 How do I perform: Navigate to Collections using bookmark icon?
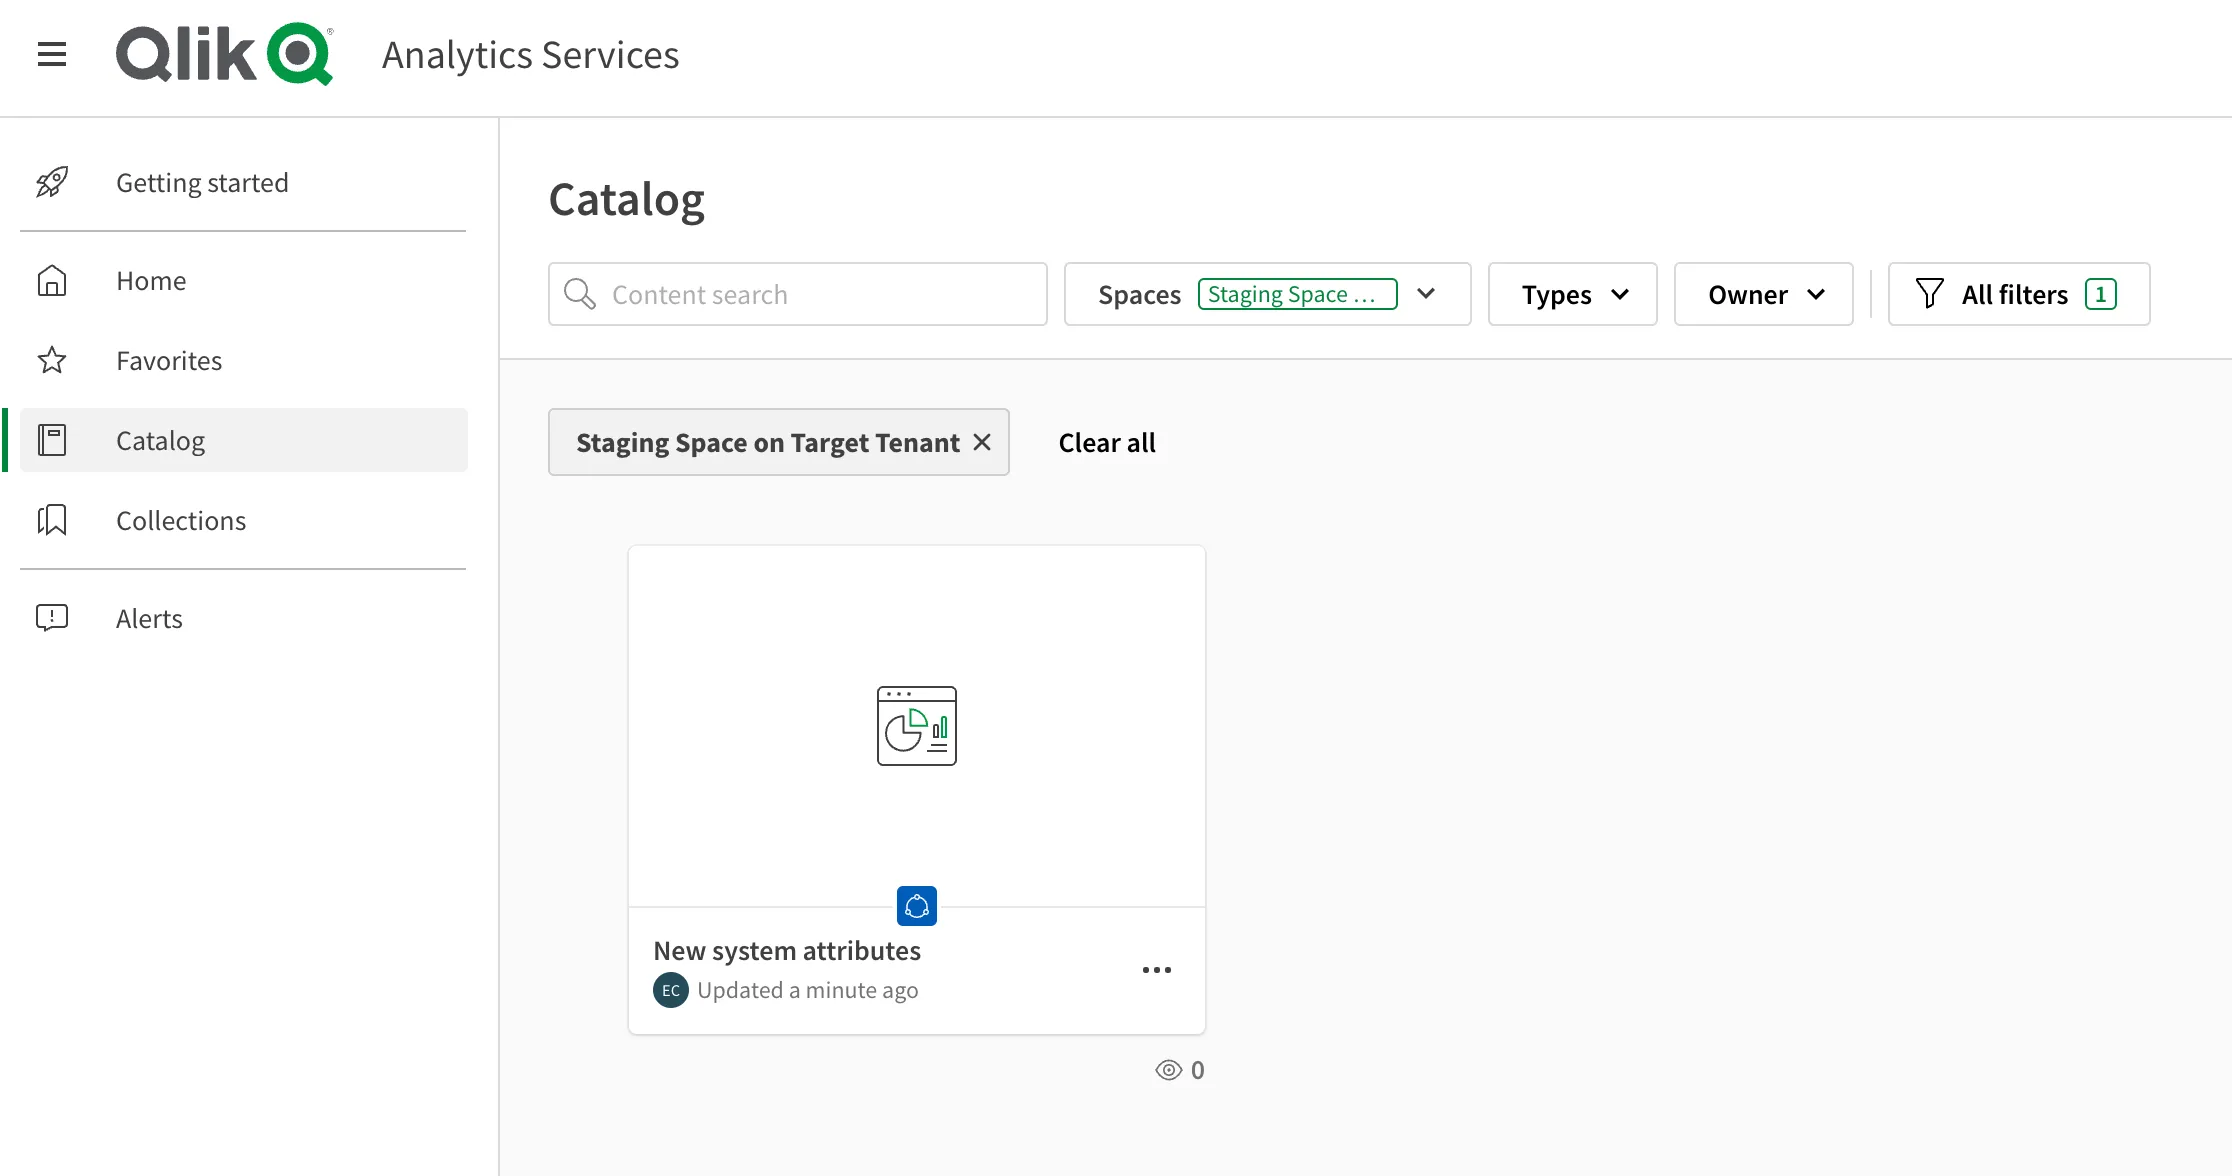(53, 519)
